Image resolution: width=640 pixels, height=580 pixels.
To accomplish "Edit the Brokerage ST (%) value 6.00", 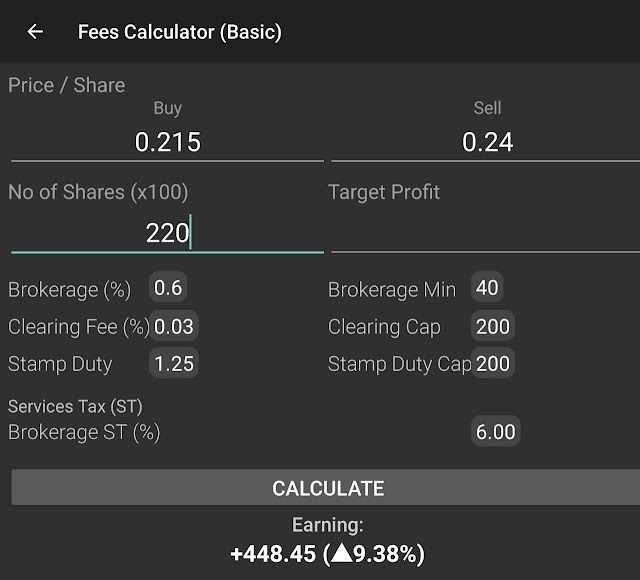I will 495,432.
